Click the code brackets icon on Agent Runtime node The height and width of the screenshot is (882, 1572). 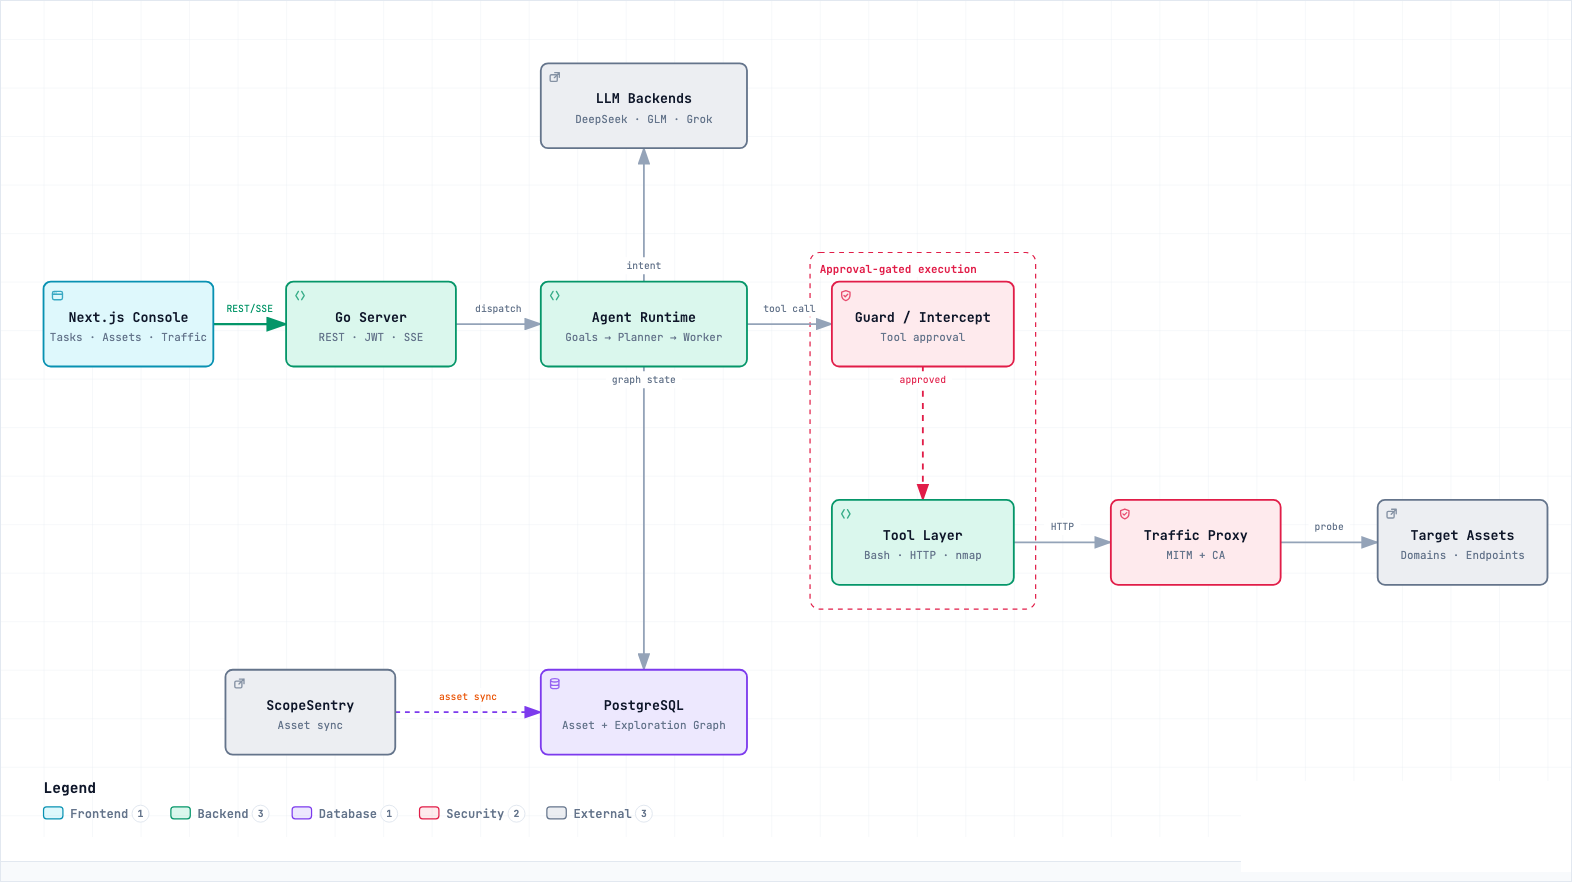coord(555,296)
